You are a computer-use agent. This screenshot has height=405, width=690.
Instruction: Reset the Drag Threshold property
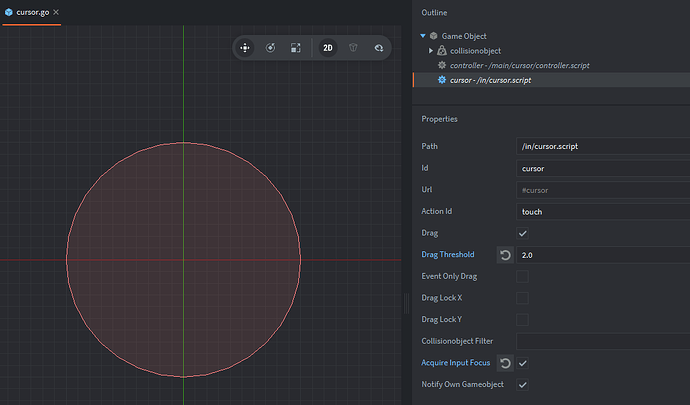[505, 255]
